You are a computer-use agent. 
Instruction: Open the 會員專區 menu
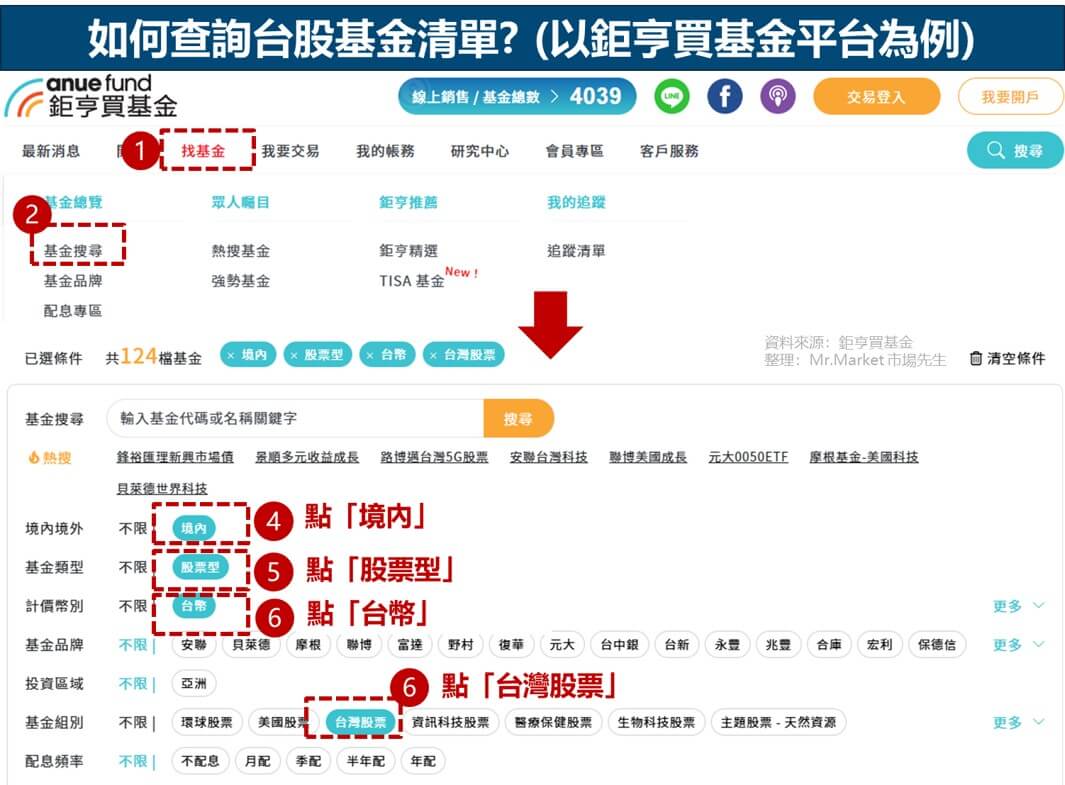pyautogui.click(x=575, y=151)
